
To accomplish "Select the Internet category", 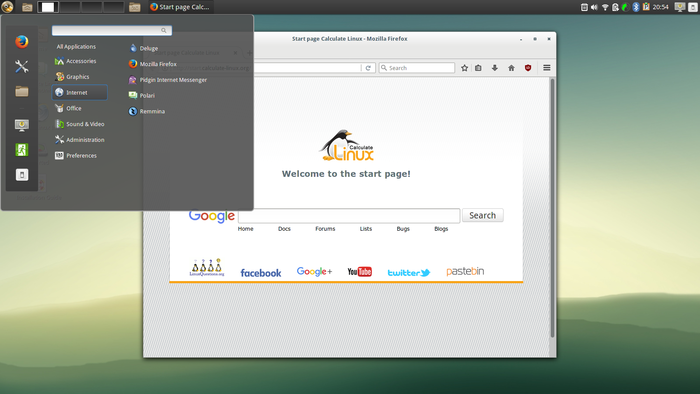I will pyautogui.click(x=79, y=92).
